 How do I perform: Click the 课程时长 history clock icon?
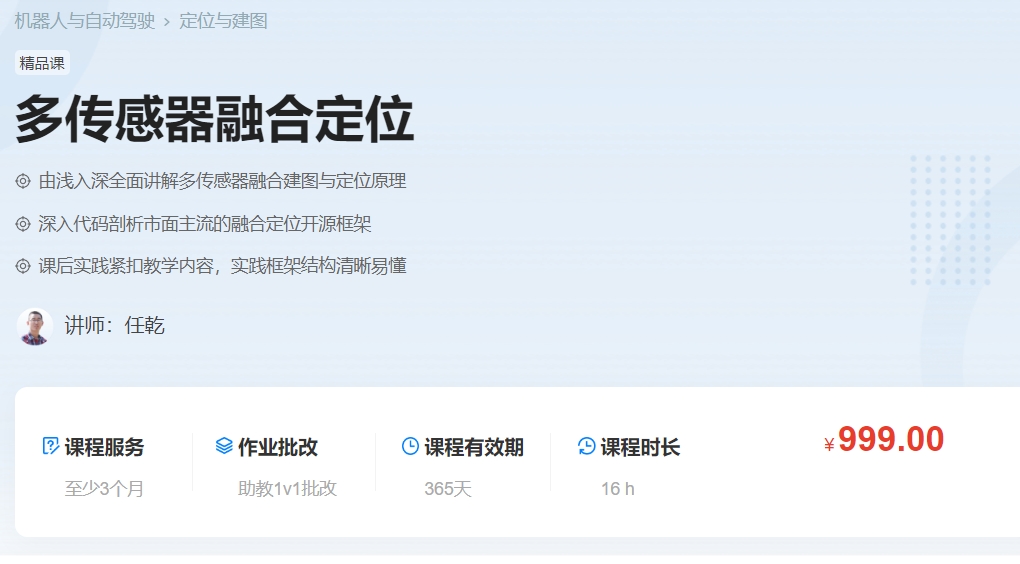(x=587, y=446)
